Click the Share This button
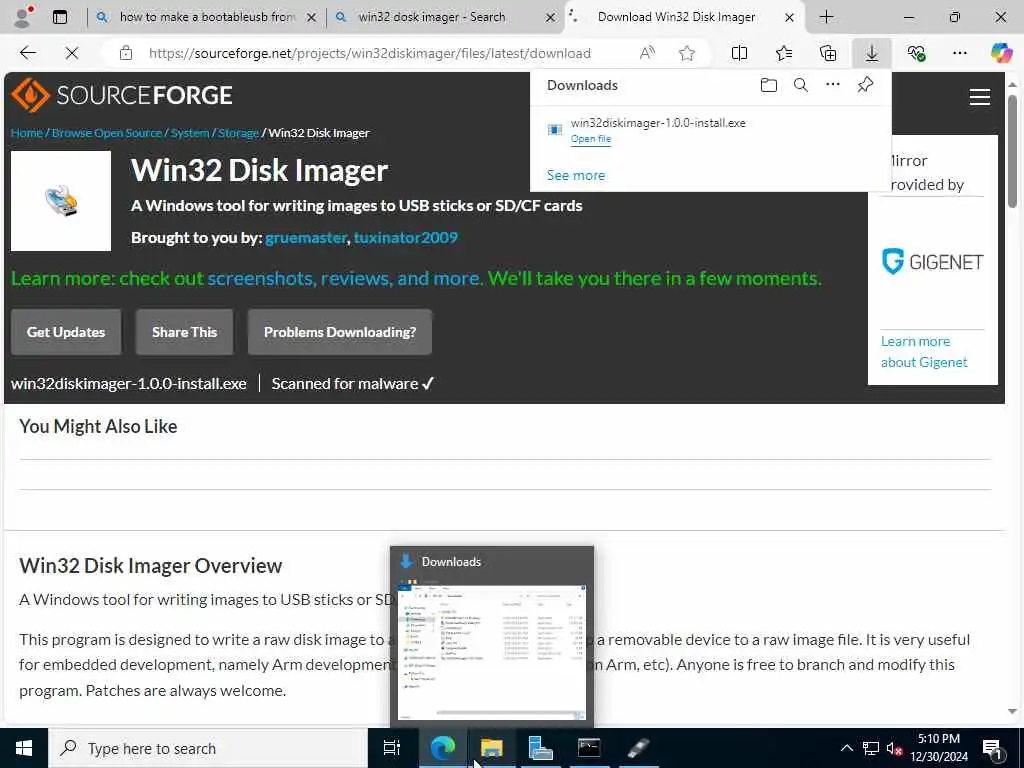The image size is (1024, 768). tap(184, 332)
